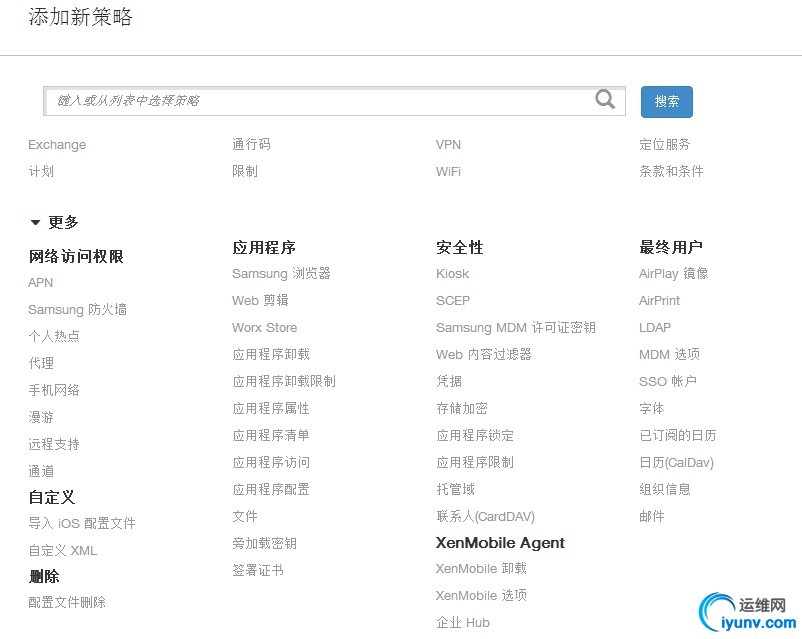Choose the XenMobile 选项 policy

[481, 596]
